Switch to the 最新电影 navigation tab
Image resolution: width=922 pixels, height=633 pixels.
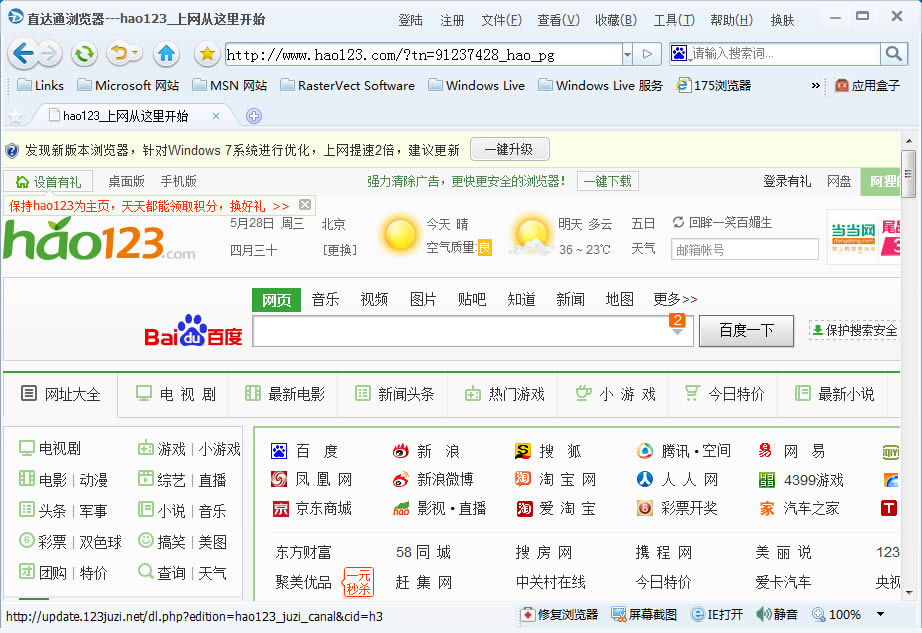click(285, 394)
